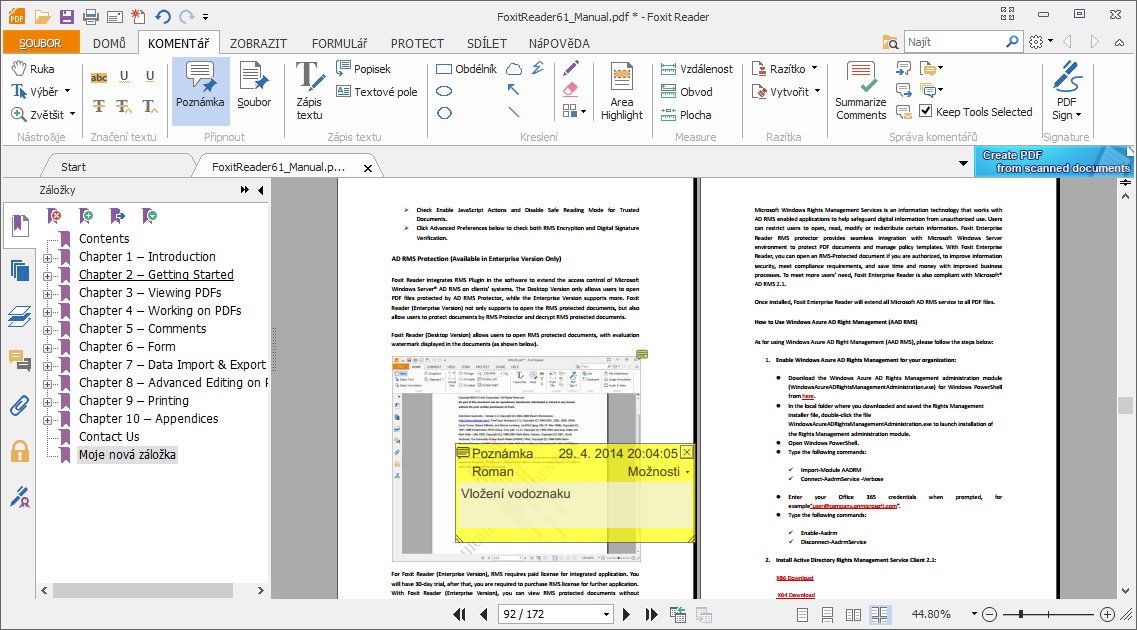Viewport: 1137px width, 630px height.
Task: Close the FoxitReader61_Manual document tab
Action: 368,168
